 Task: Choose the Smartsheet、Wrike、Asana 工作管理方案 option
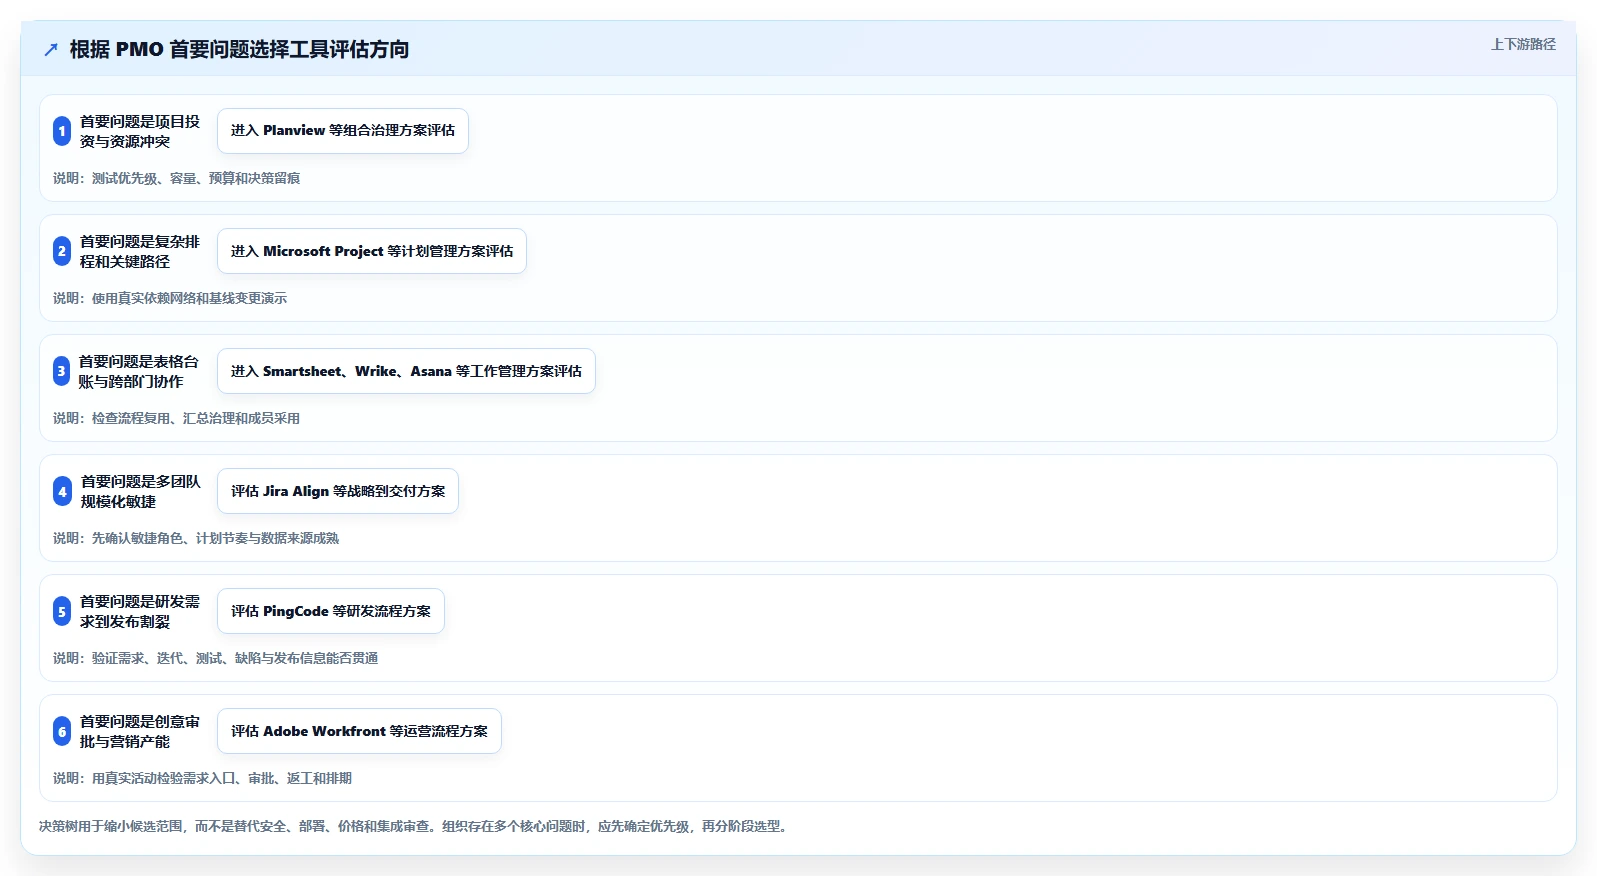click(x=406, y=371)
